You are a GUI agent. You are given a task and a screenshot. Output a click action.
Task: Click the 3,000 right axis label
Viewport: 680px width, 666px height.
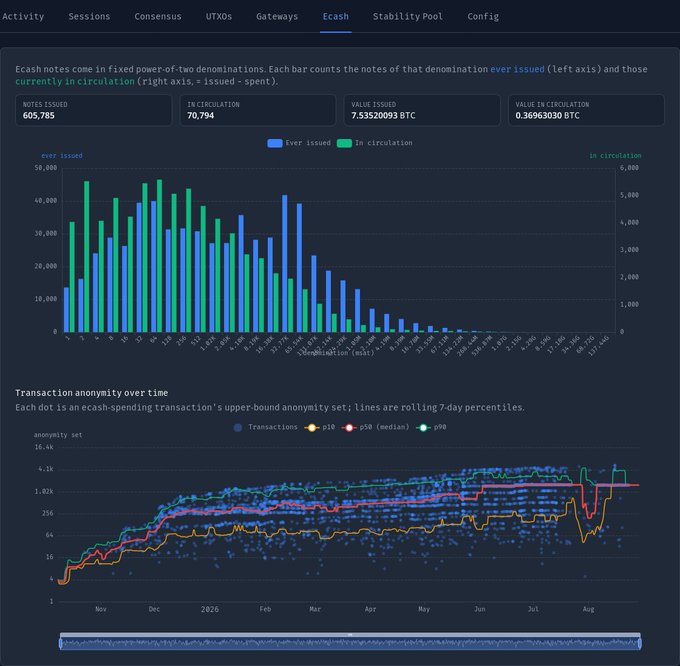(629, 250)
